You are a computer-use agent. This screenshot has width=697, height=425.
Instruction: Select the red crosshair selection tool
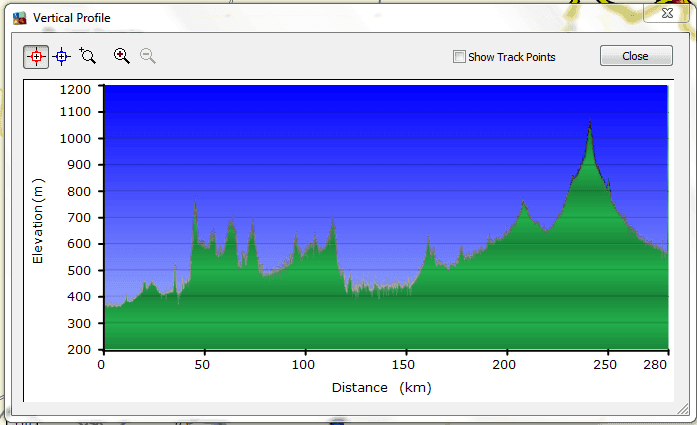[x=36, y=57]
